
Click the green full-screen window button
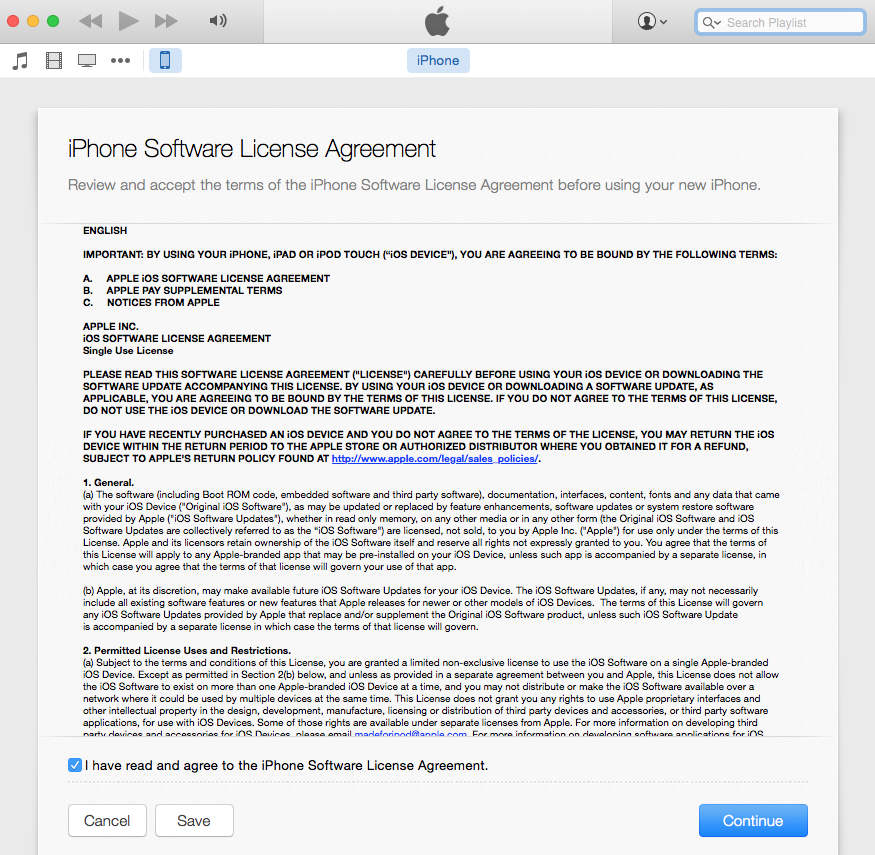point(53,21)
